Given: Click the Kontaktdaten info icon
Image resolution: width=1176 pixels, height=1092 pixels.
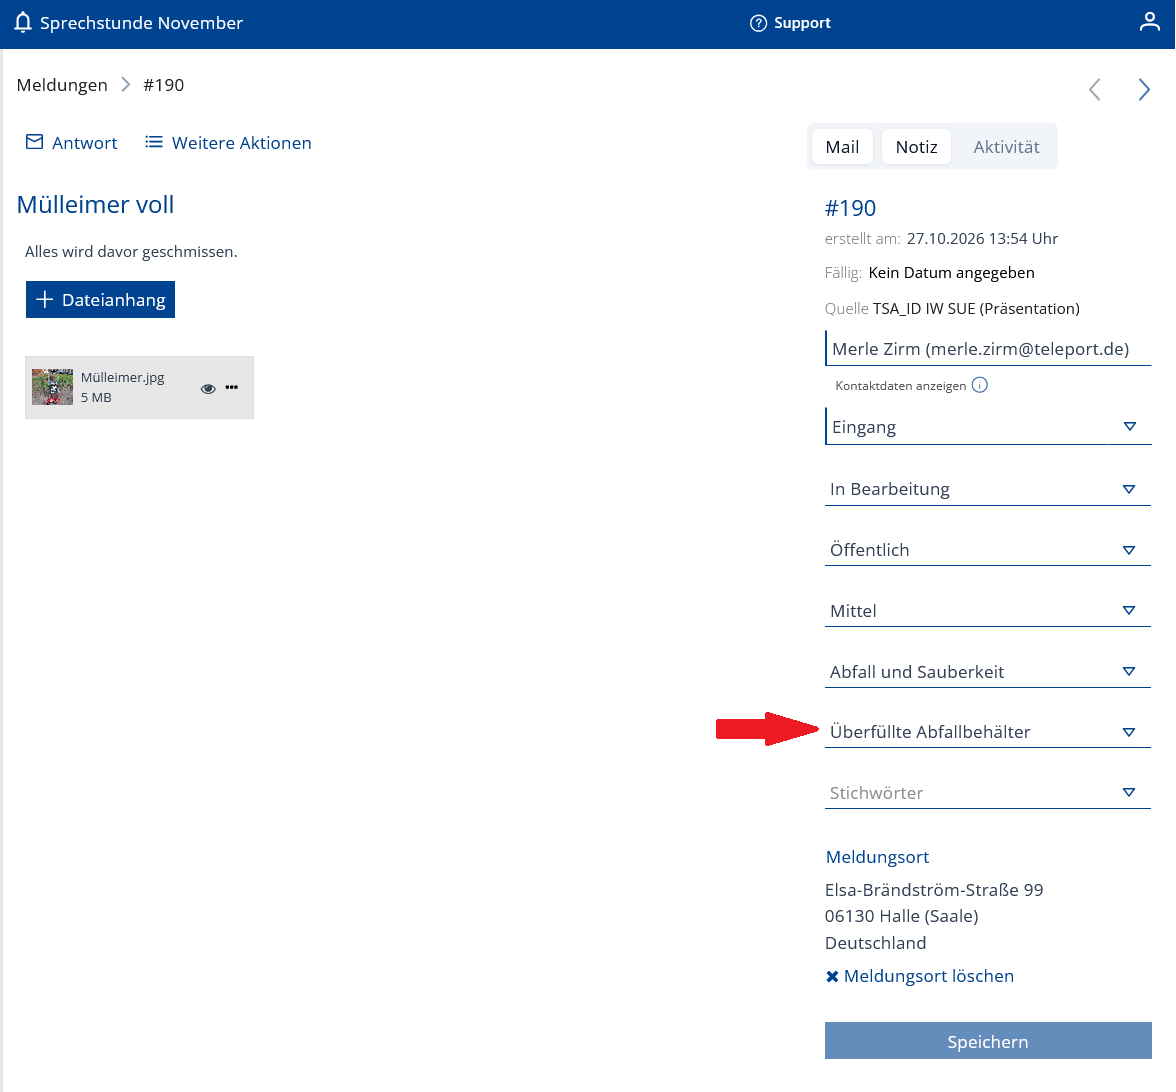Looking at the screenshot, I should [980, 385].
